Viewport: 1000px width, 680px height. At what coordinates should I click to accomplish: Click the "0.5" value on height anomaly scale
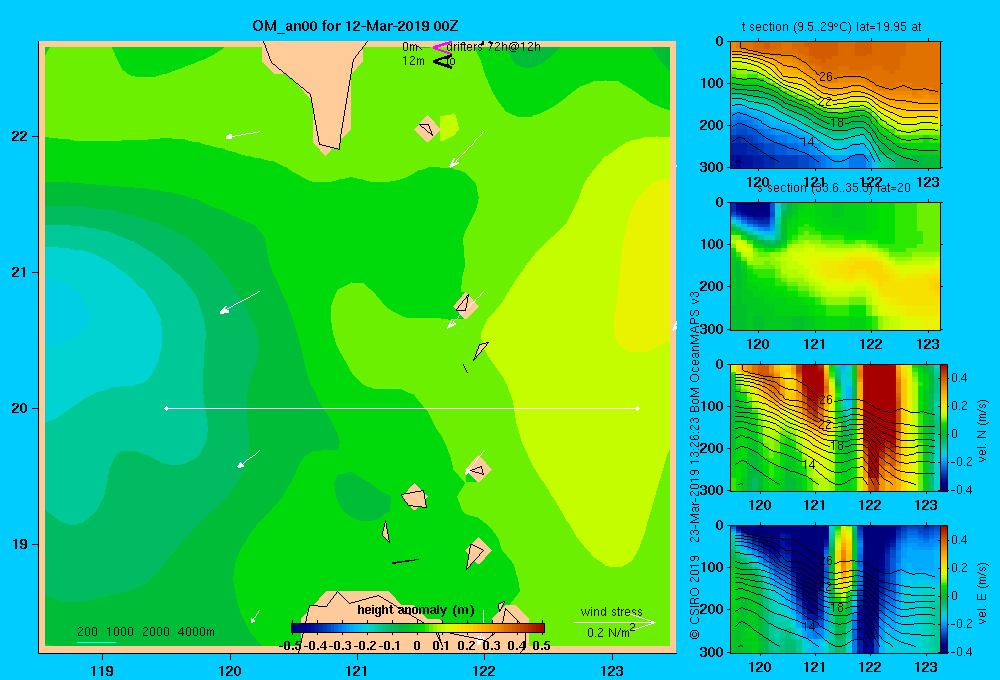point(541,646)
